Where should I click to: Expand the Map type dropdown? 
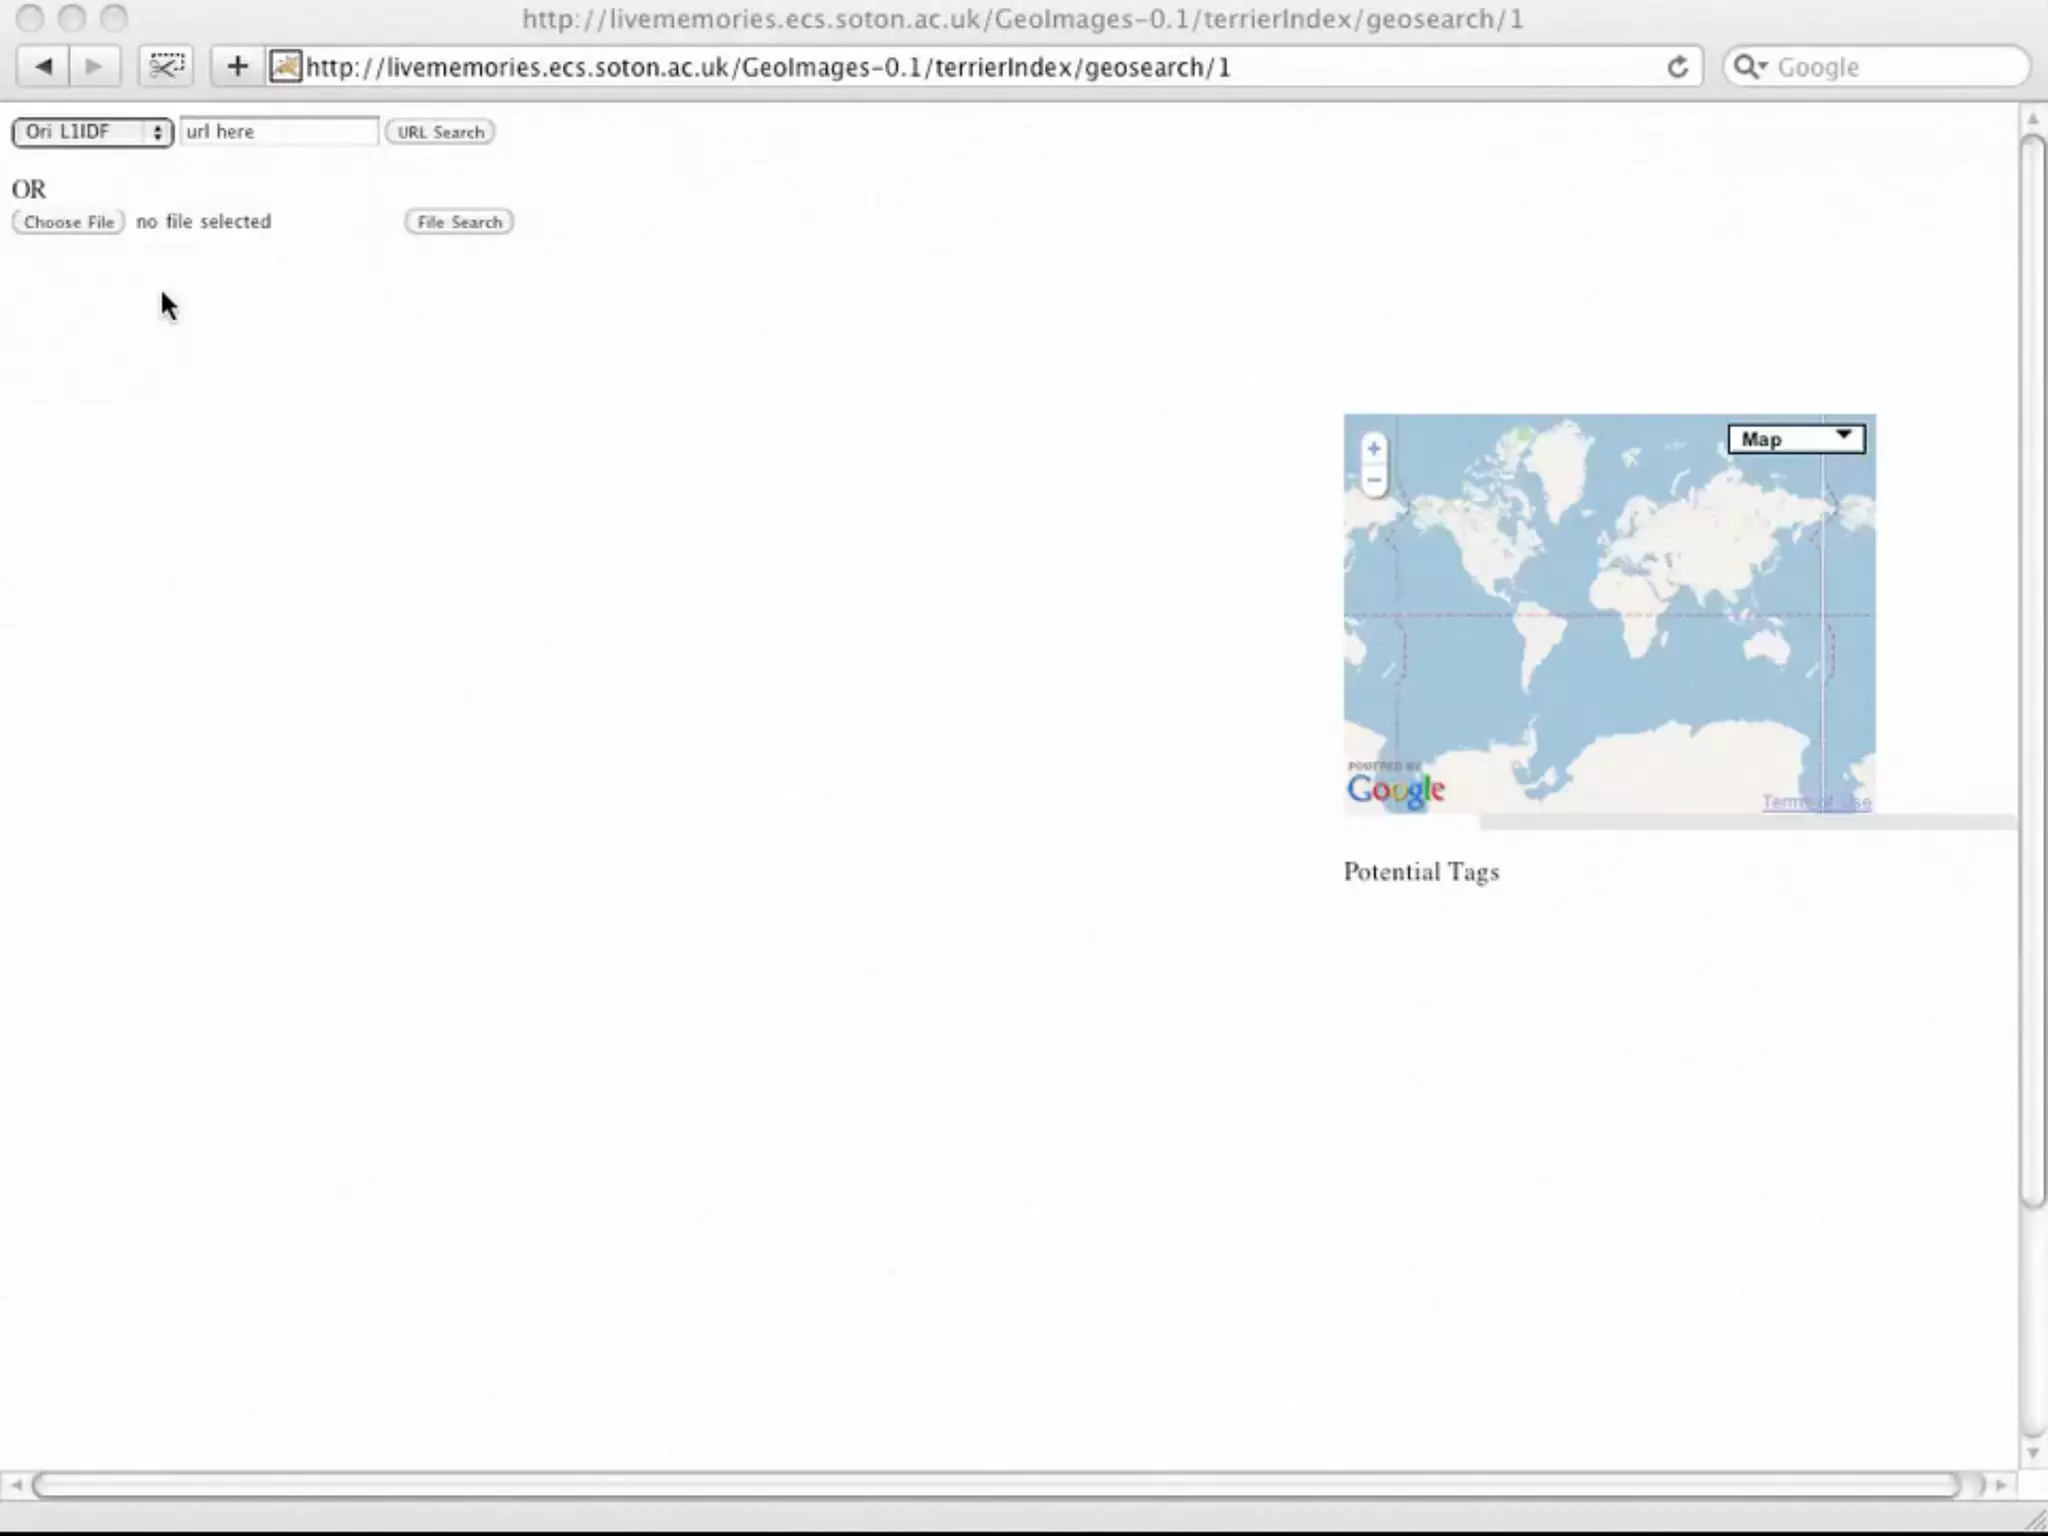click(x=1796, y=439)
